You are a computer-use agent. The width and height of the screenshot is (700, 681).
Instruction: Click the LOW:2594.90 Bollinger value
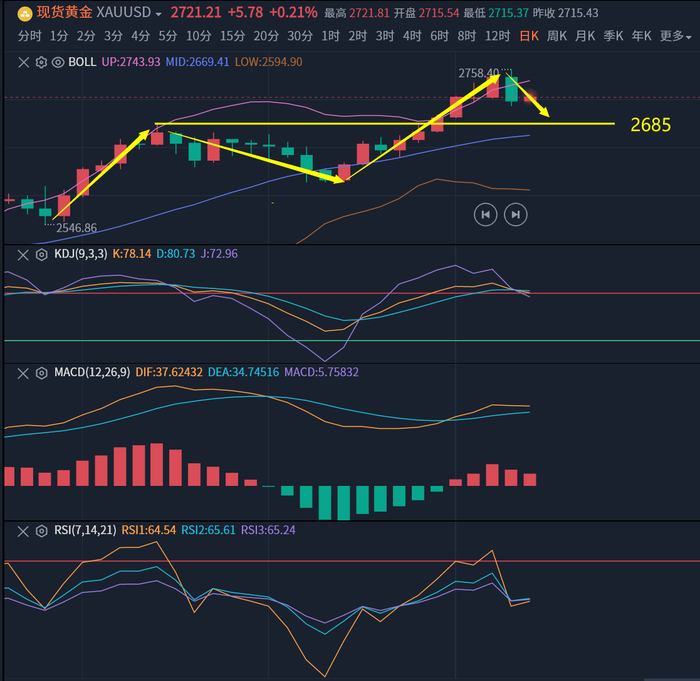point(269,62)
